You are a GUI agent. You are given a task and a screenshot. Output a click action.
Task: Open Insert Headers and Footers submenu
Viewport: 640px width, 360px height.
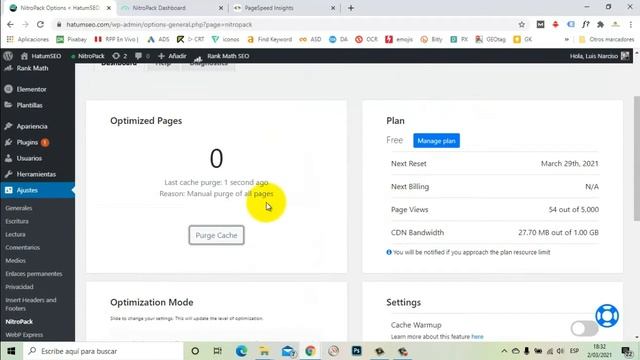[31, 304]
